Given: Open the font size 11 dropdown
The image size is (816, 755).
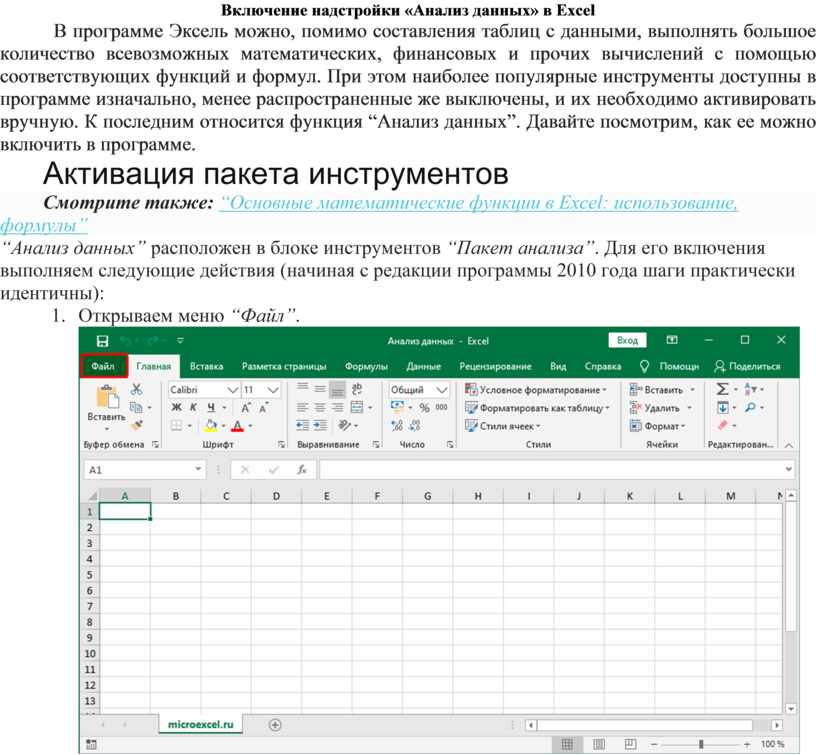Looking at the screenshot, I should click(x=273, y=390).
